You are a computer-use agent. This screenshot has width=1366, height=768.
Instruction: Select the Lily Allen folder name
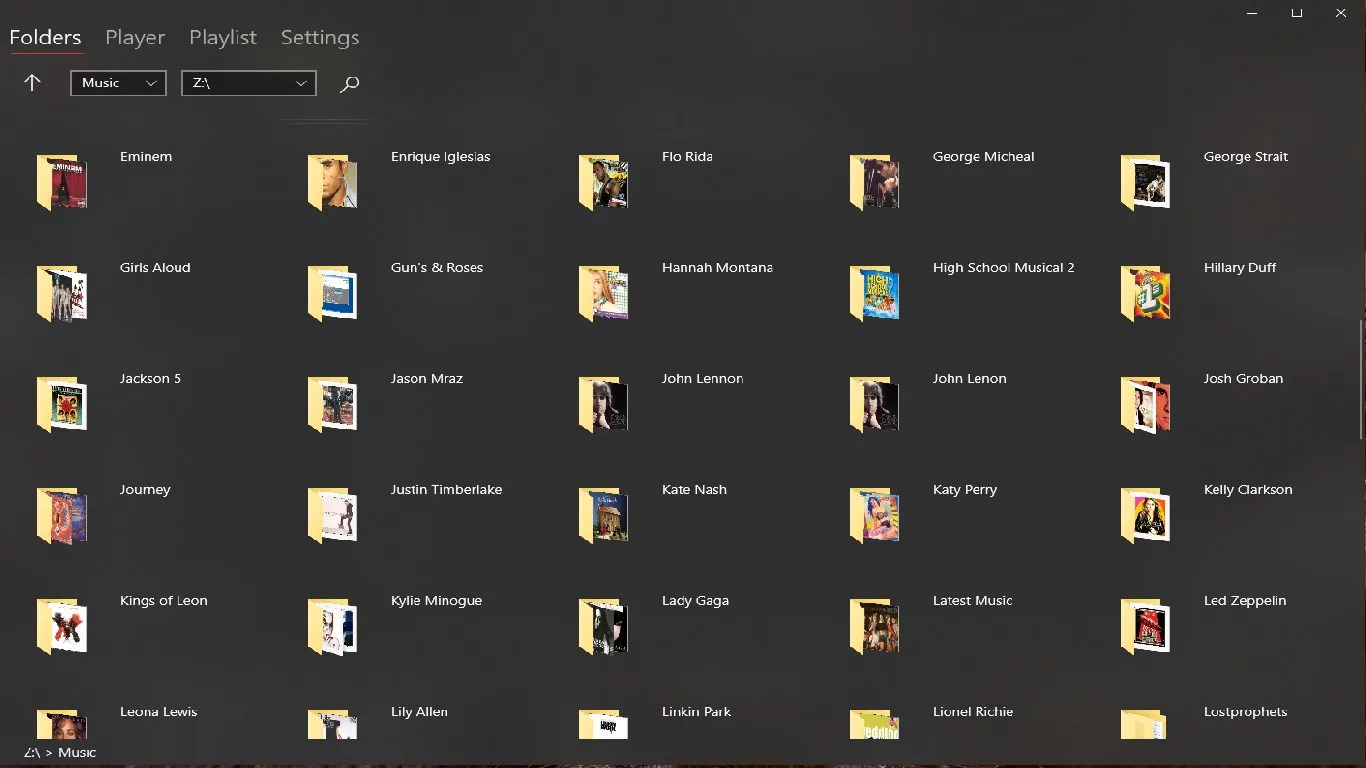(419, 712)
